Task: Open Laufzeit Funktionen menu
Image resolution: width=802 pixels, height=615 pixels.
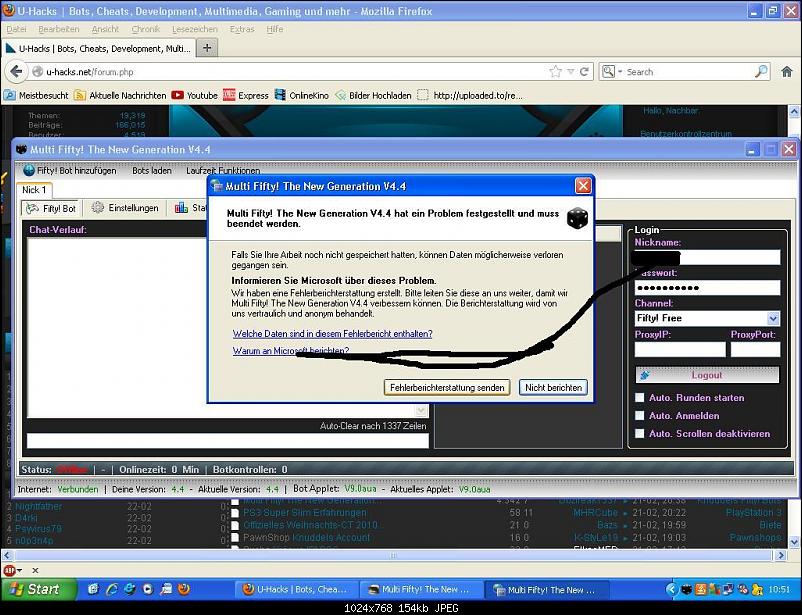Action: (223, 170)
